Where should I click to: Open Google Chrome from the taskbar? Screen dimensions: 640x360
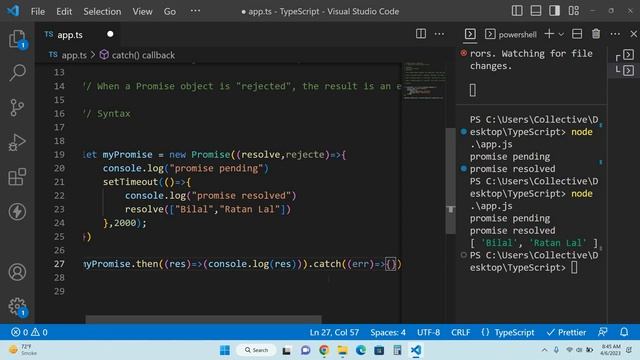pos(324,350)
